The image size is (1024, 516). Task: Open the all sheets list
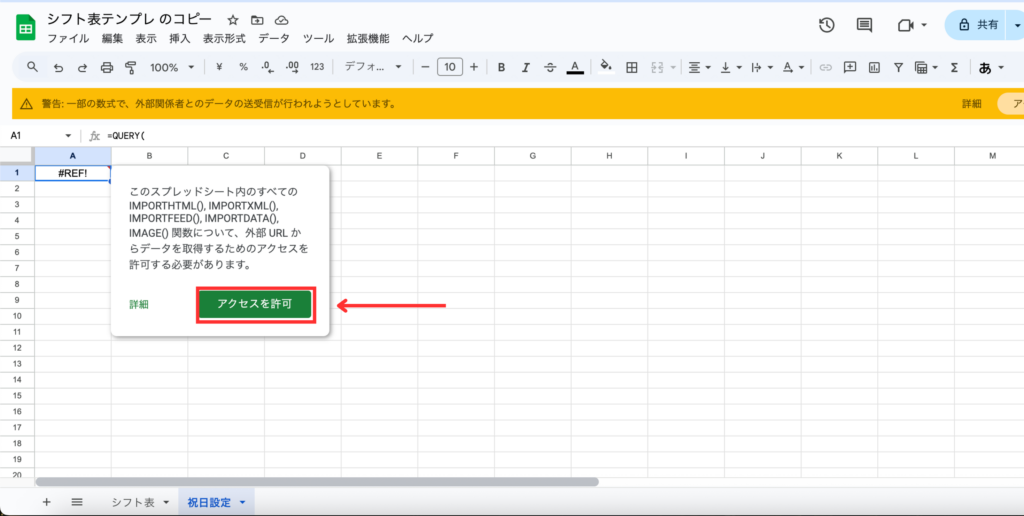pos(77,502)
